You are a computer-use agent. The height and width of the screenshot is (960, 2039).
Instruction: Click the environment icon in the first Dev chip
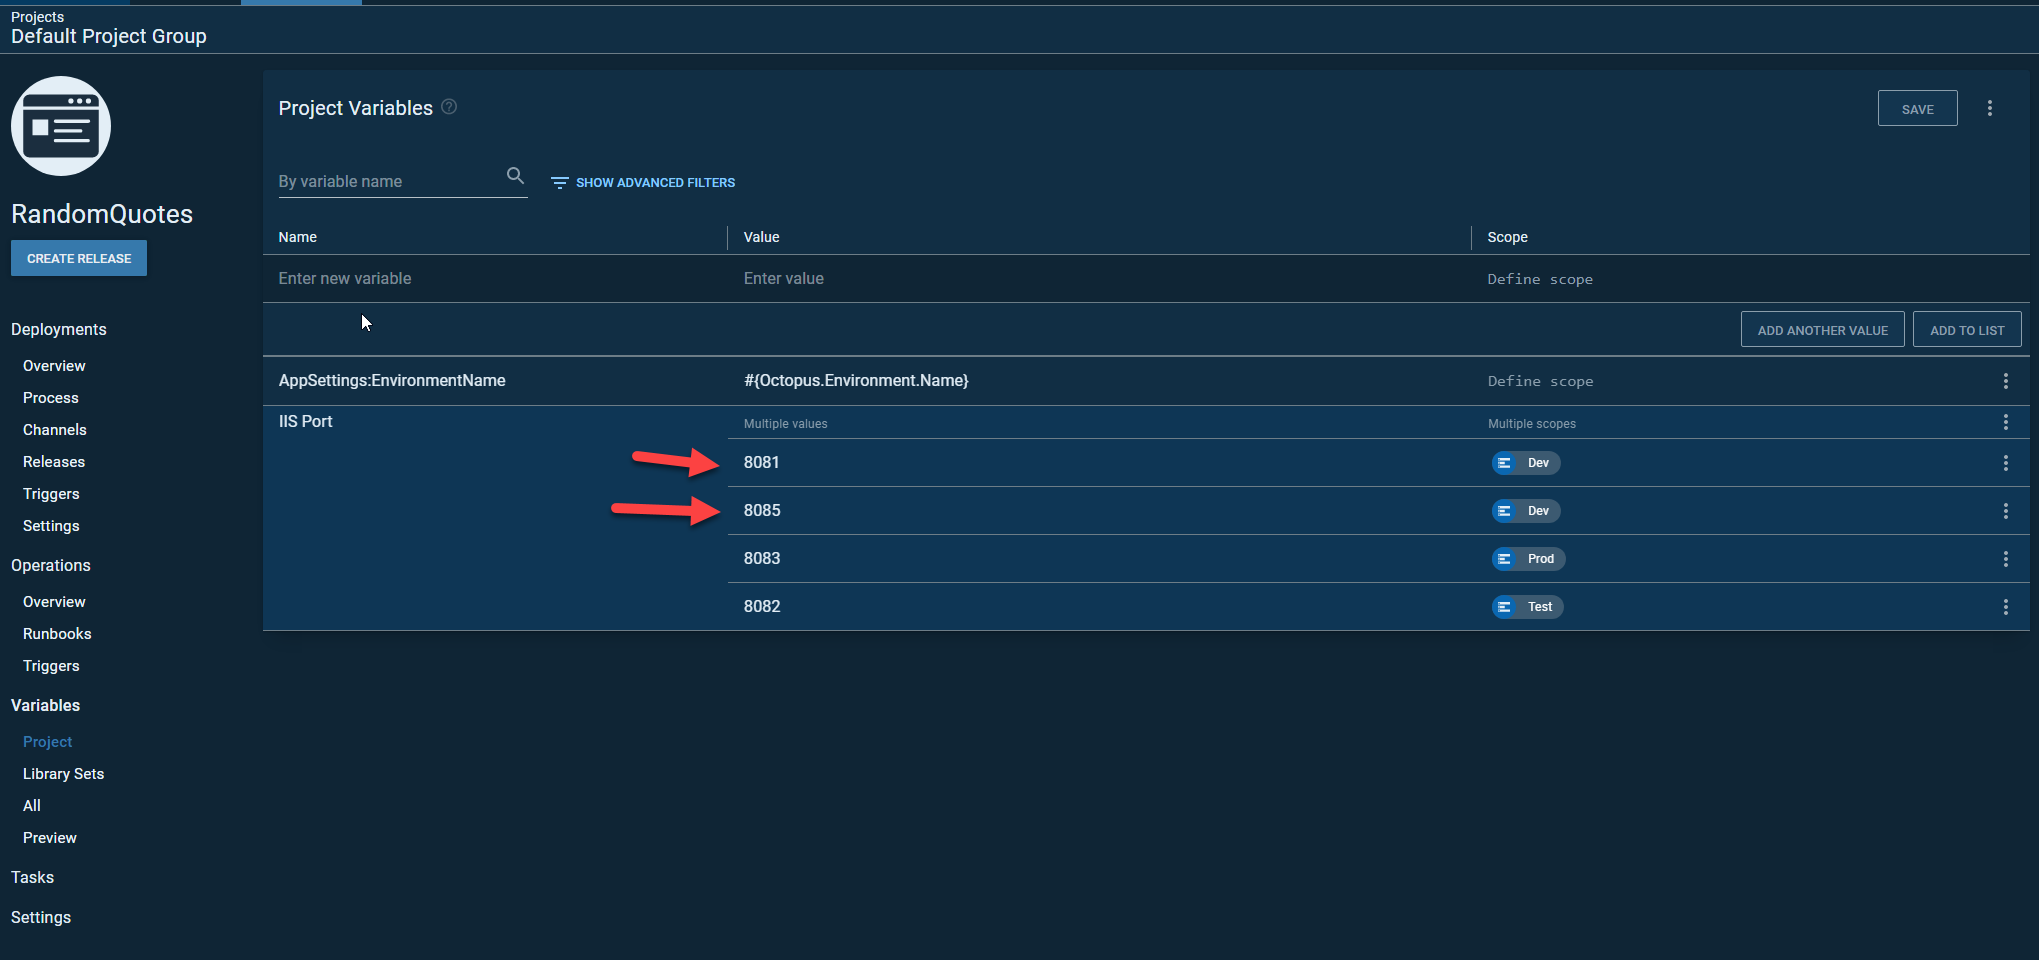tap(1506, 463)
